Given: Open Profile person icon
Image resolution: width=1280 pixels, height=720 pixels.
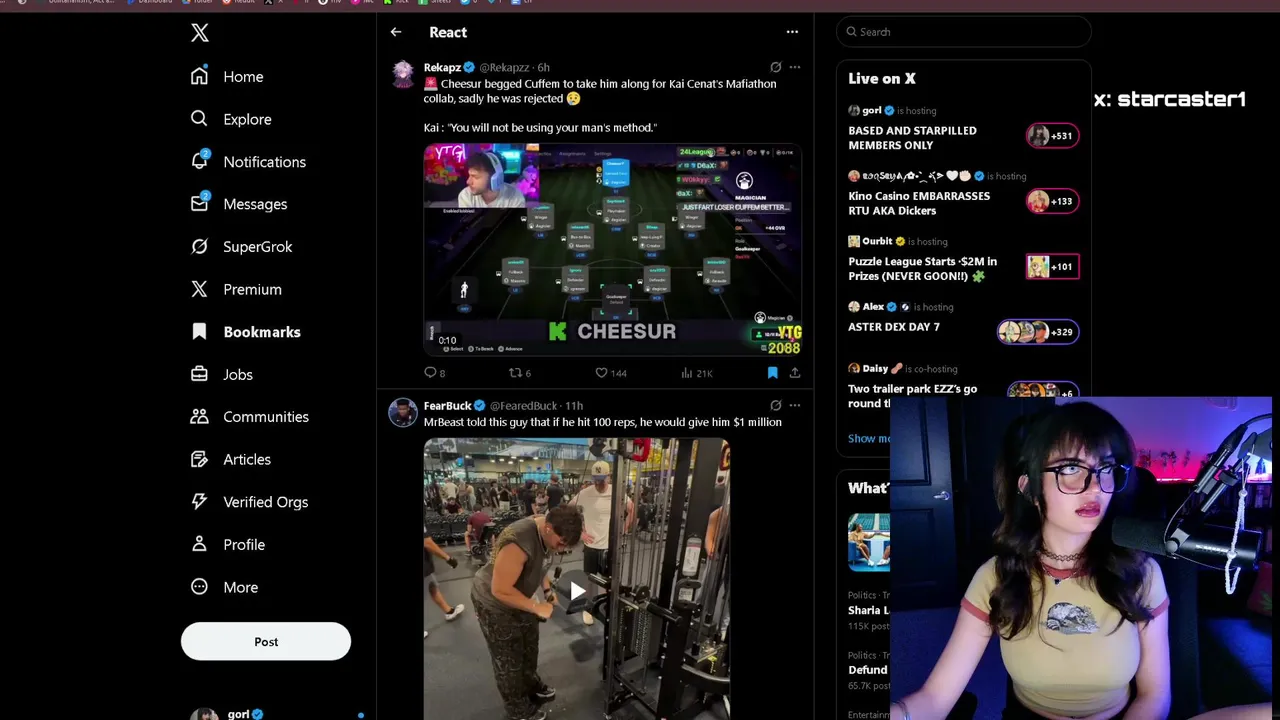Looking at the screenshot, I should [x=200, y=544].
